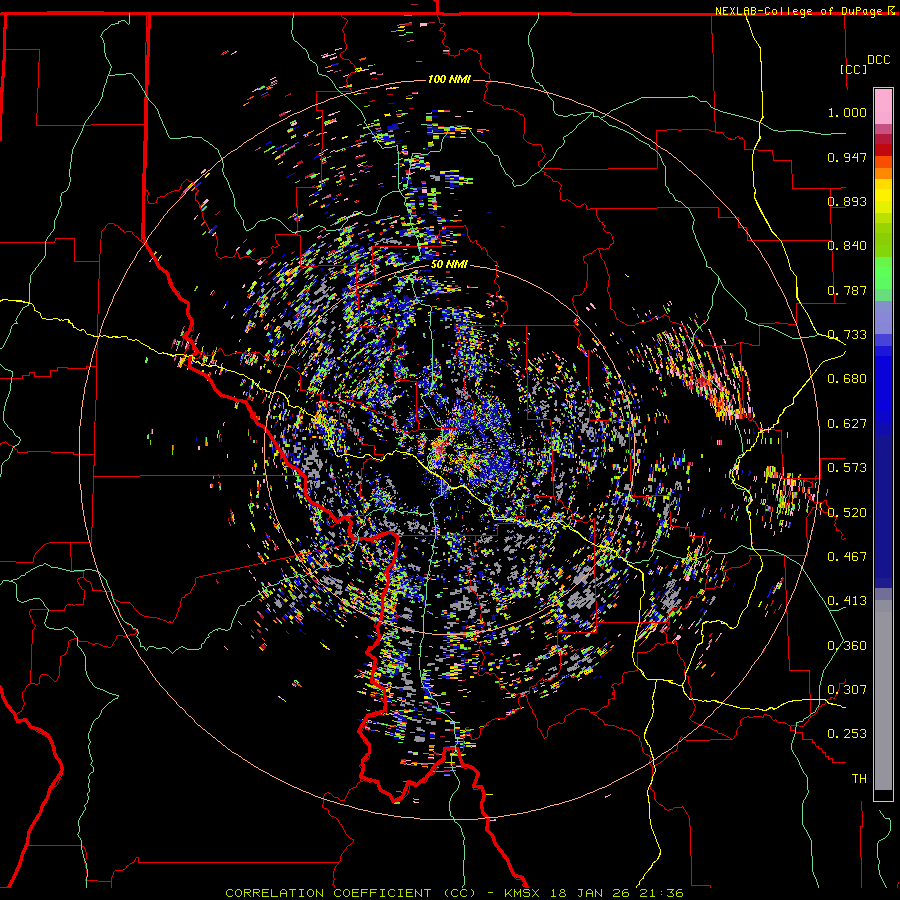Viewport: 900px width, 900px height.
Task: Click the 1.000 color scale value
Action: 847,112
